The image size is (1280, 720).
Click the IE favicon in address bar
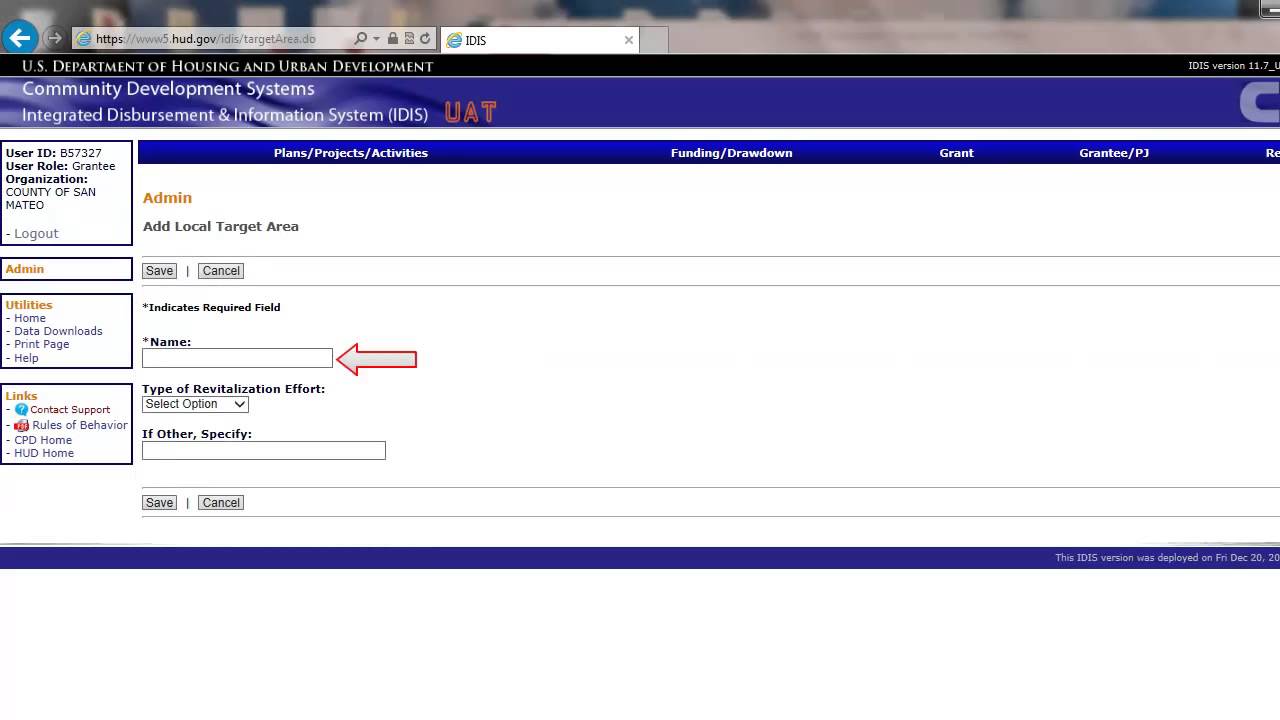[84, 39]
